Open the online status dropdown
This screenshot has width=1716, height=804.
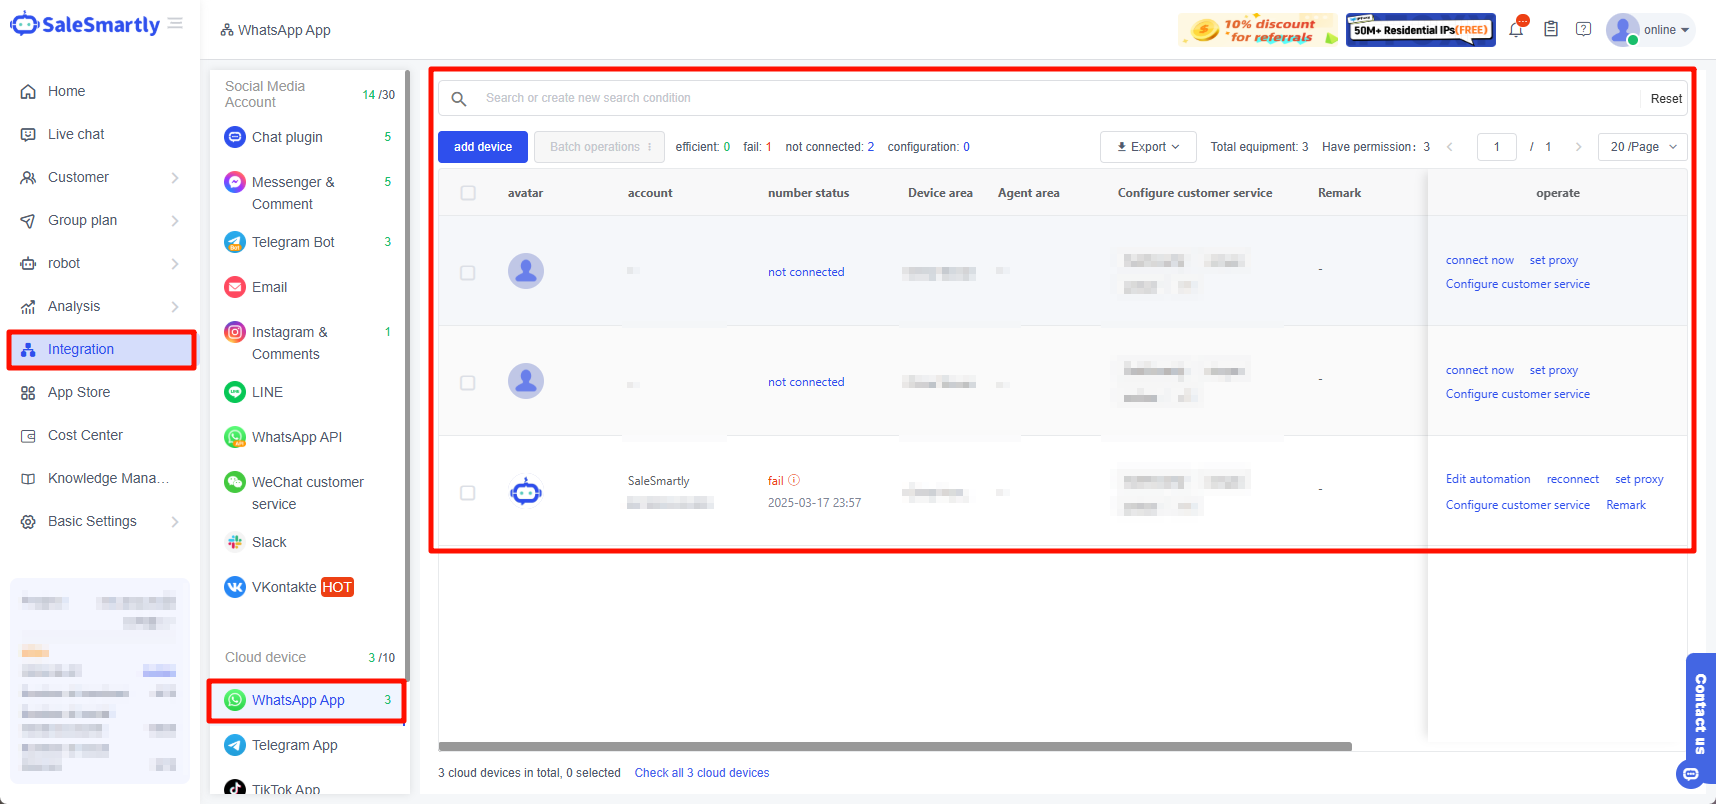coord(1666,30)
